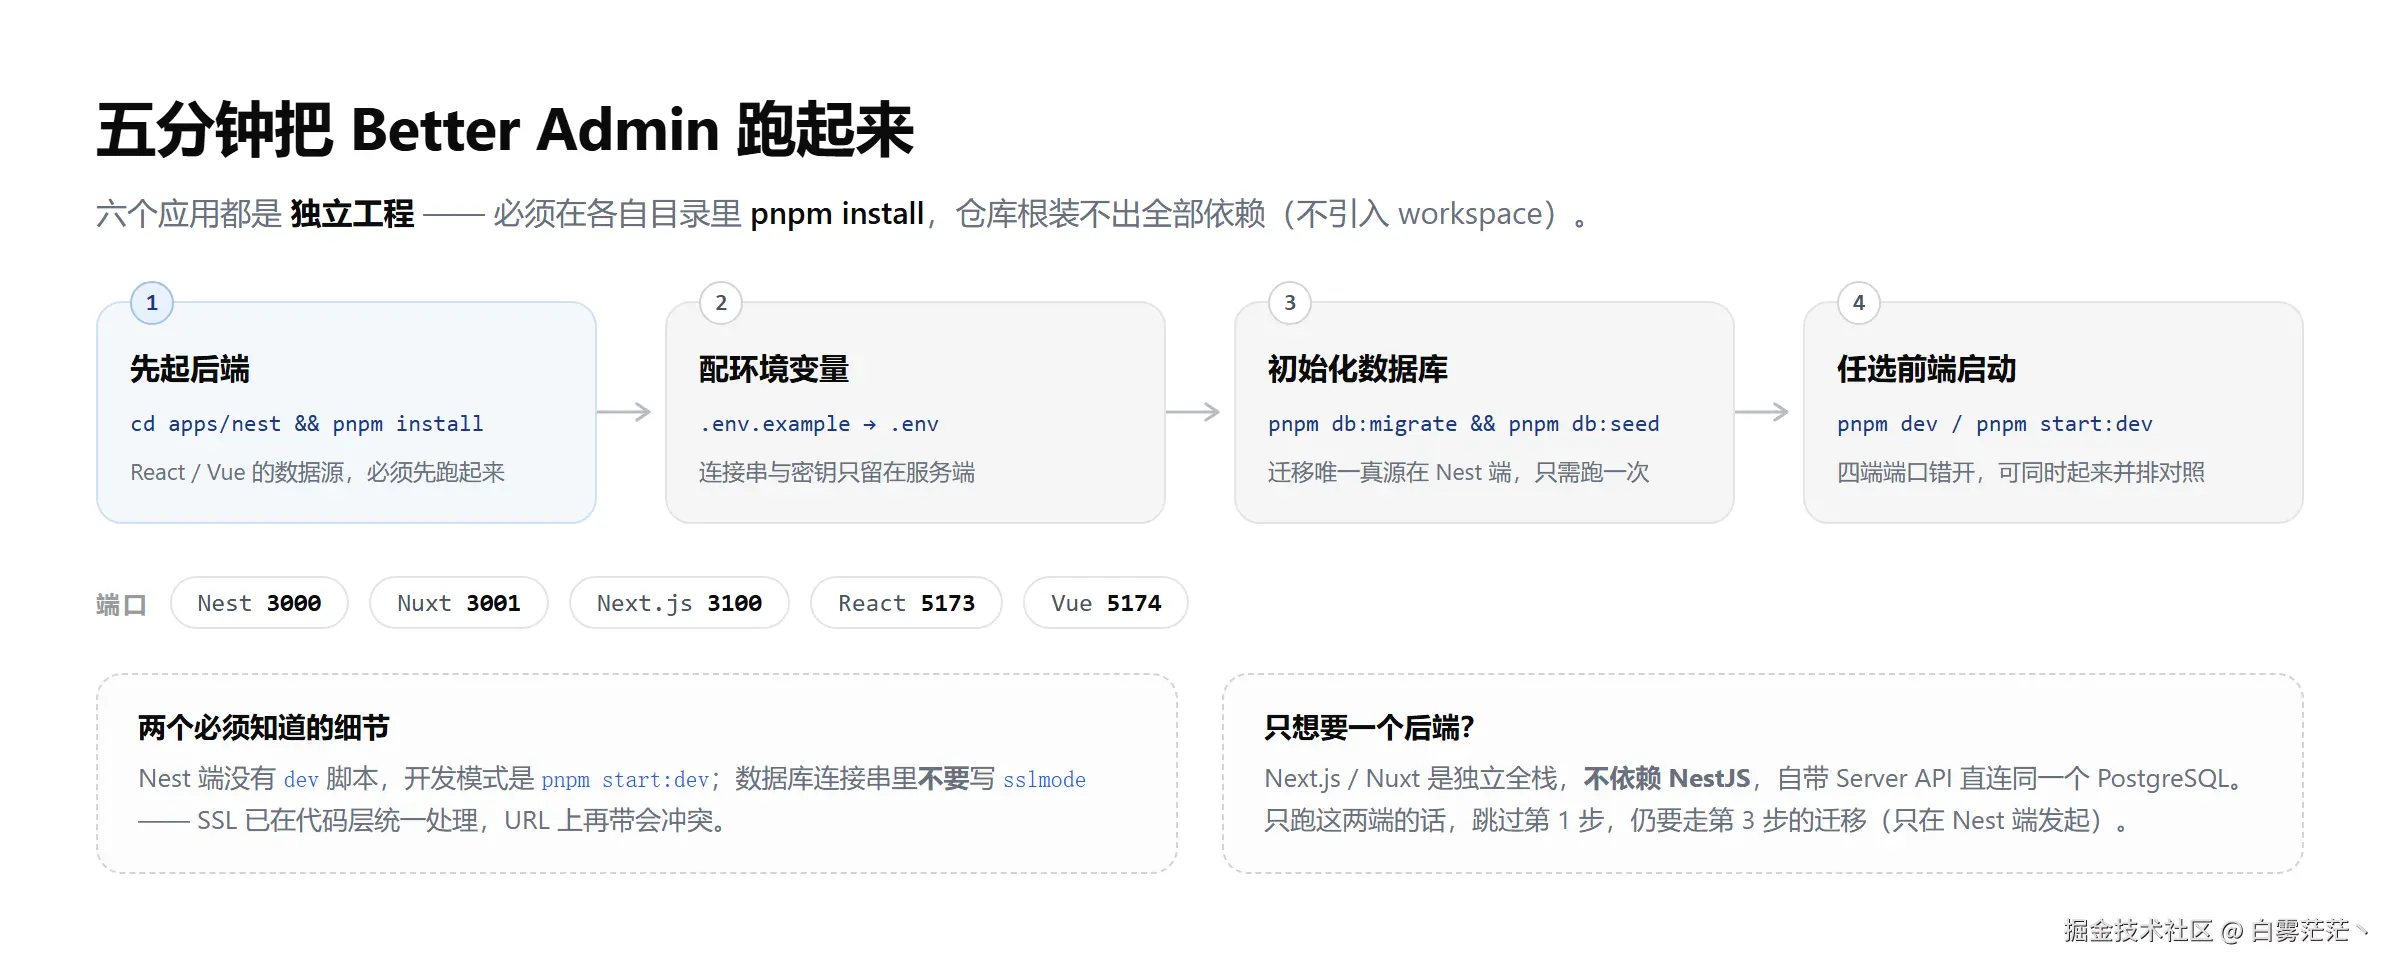
Task: Click the bold 不依赖 NestJS text
Action: (1667, 778)
